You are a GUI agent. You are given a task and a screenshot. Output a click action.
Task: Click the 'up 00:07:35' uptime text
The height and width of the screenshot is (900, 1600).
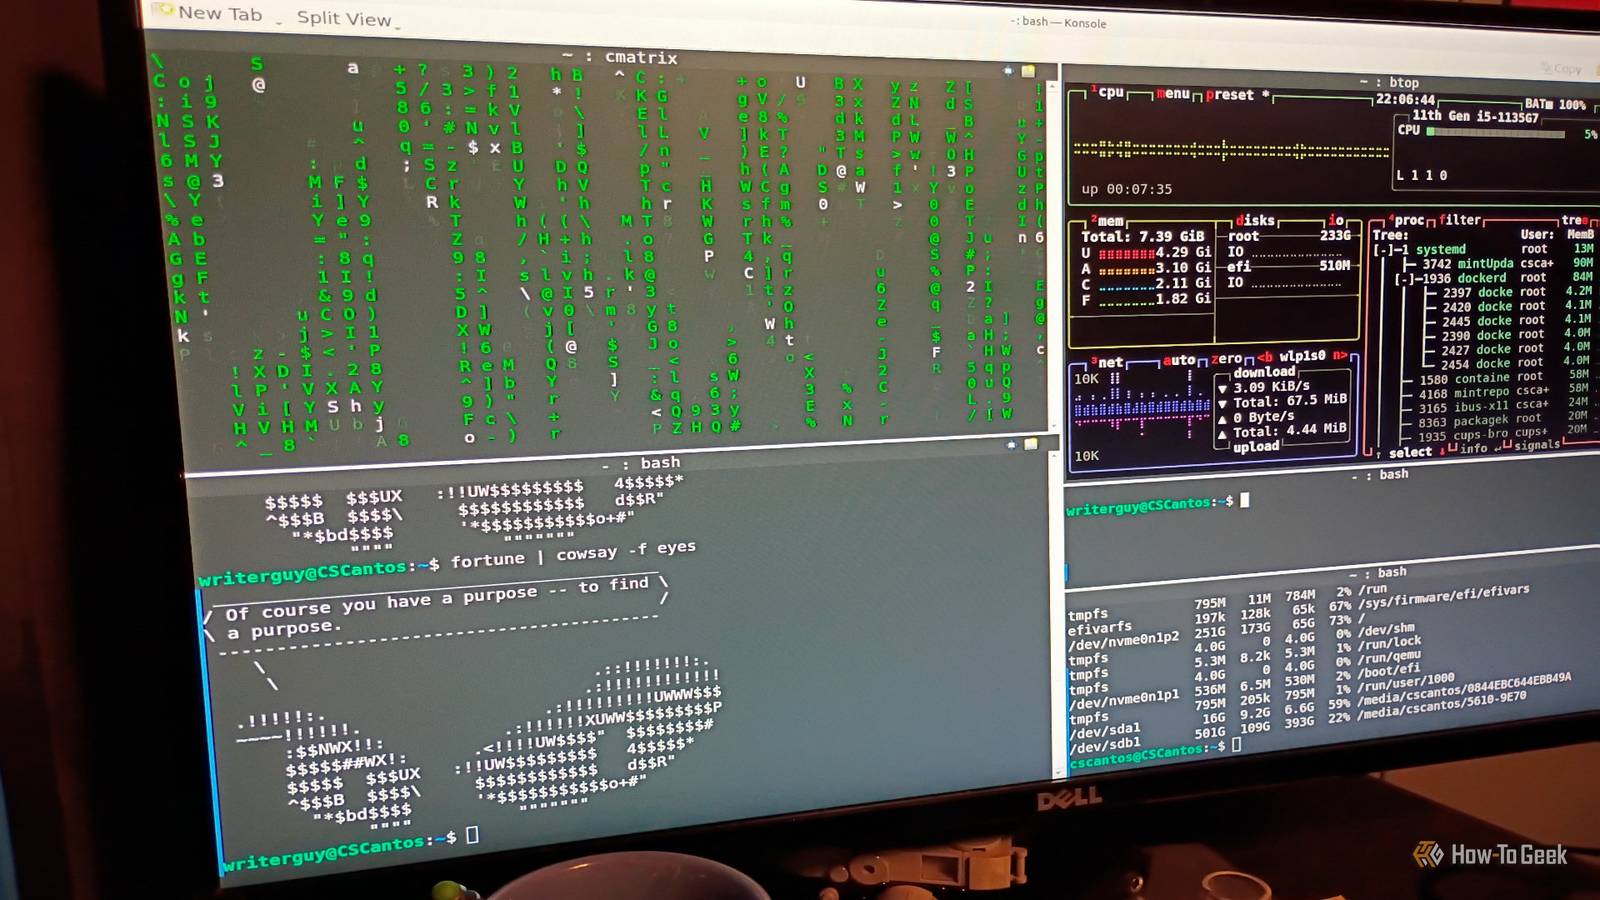point(1127,189)
